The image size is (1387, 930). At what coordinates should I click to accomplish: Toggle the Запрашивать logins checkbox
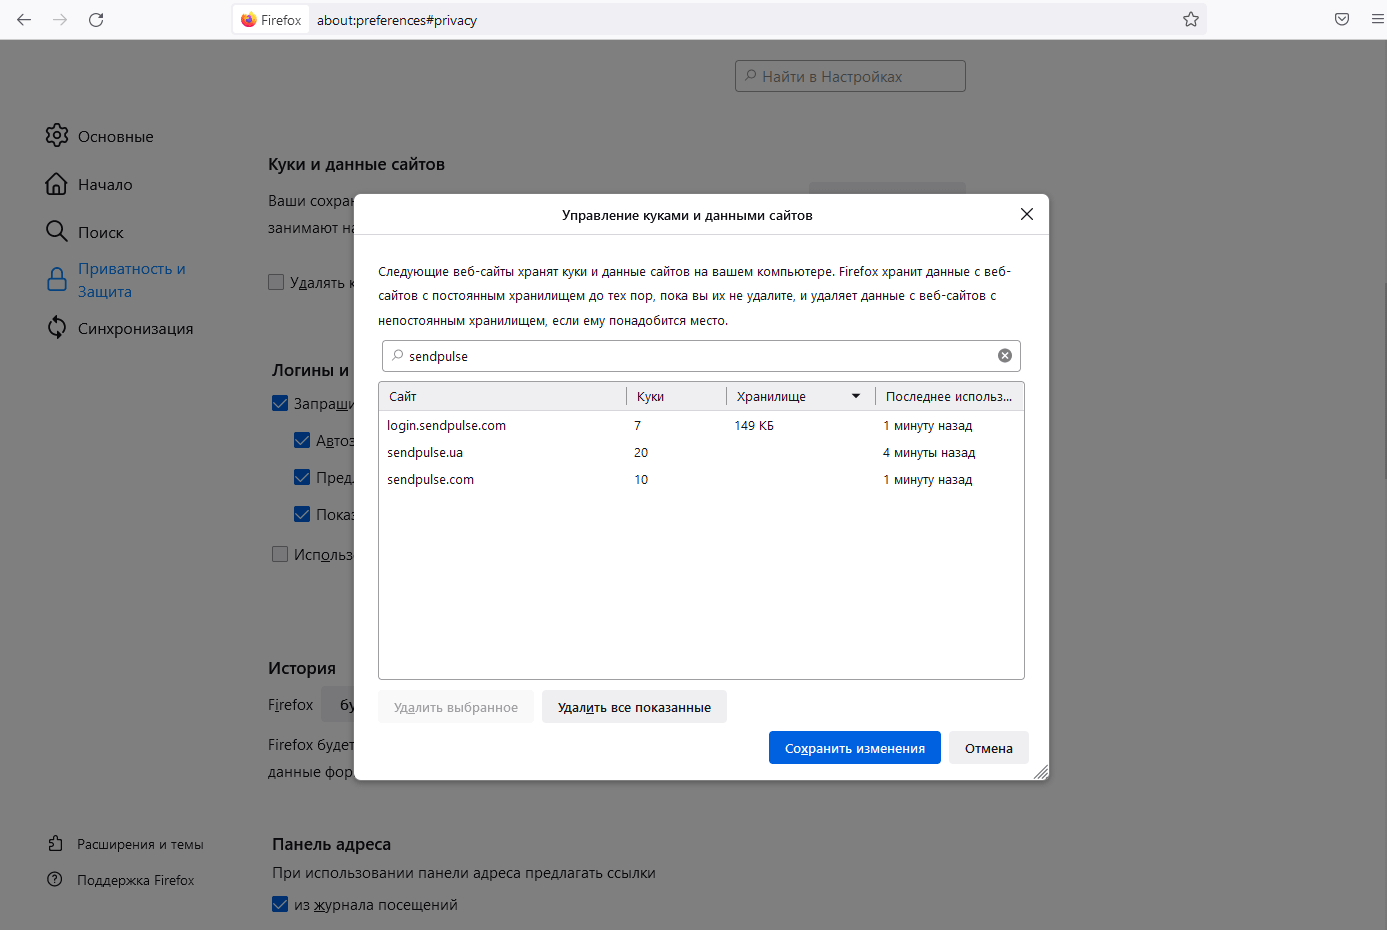click(280, 403)
